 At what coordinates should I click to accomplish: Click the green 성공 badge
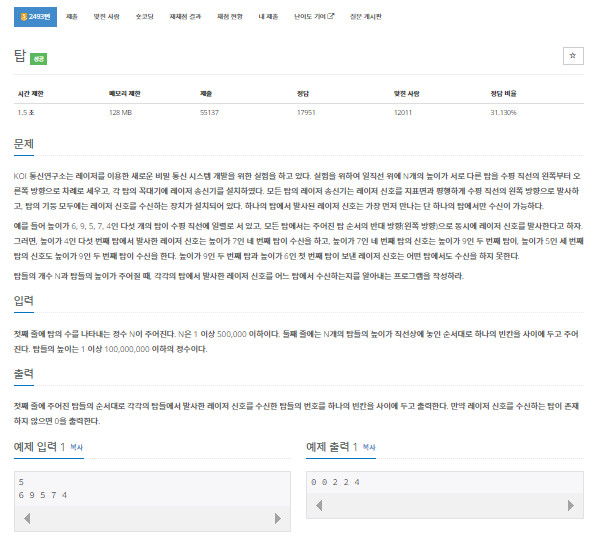click(38, 59)
